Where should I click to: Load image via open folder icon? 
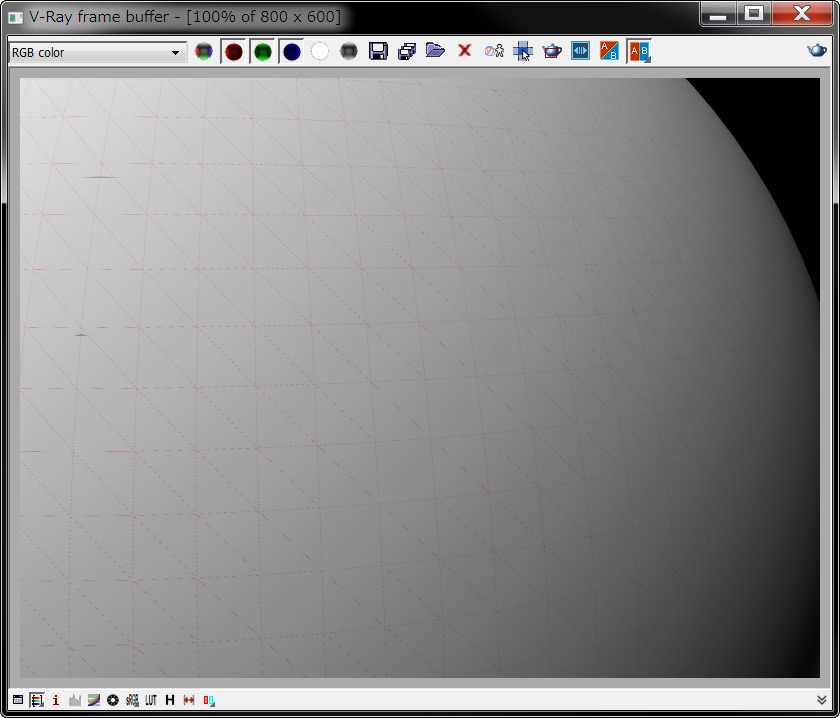436,51
